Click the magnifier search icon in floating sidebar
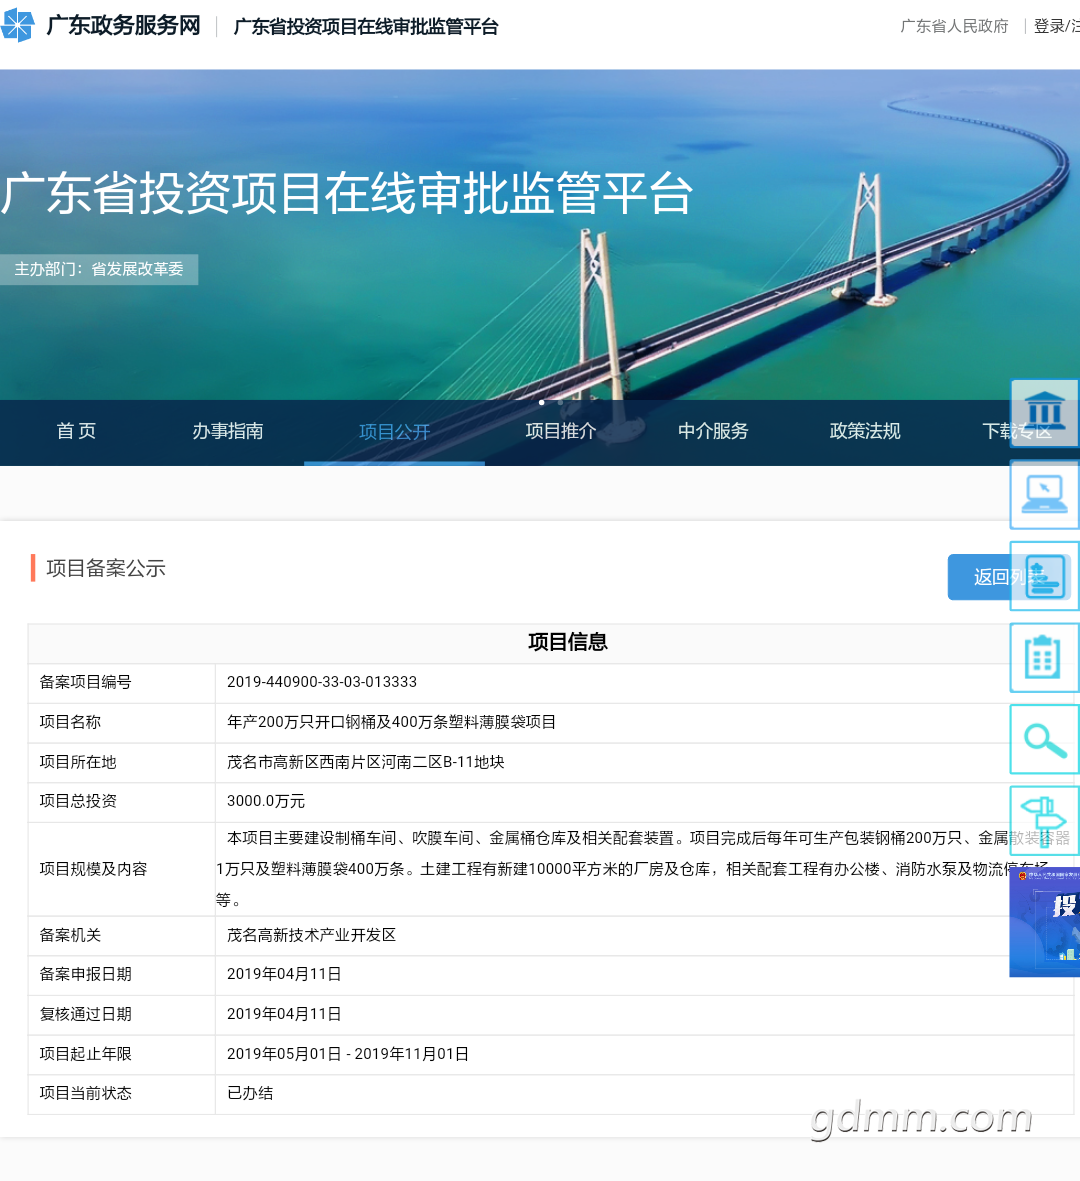Screen dimensions: 1080x1181 point(1045,739)
